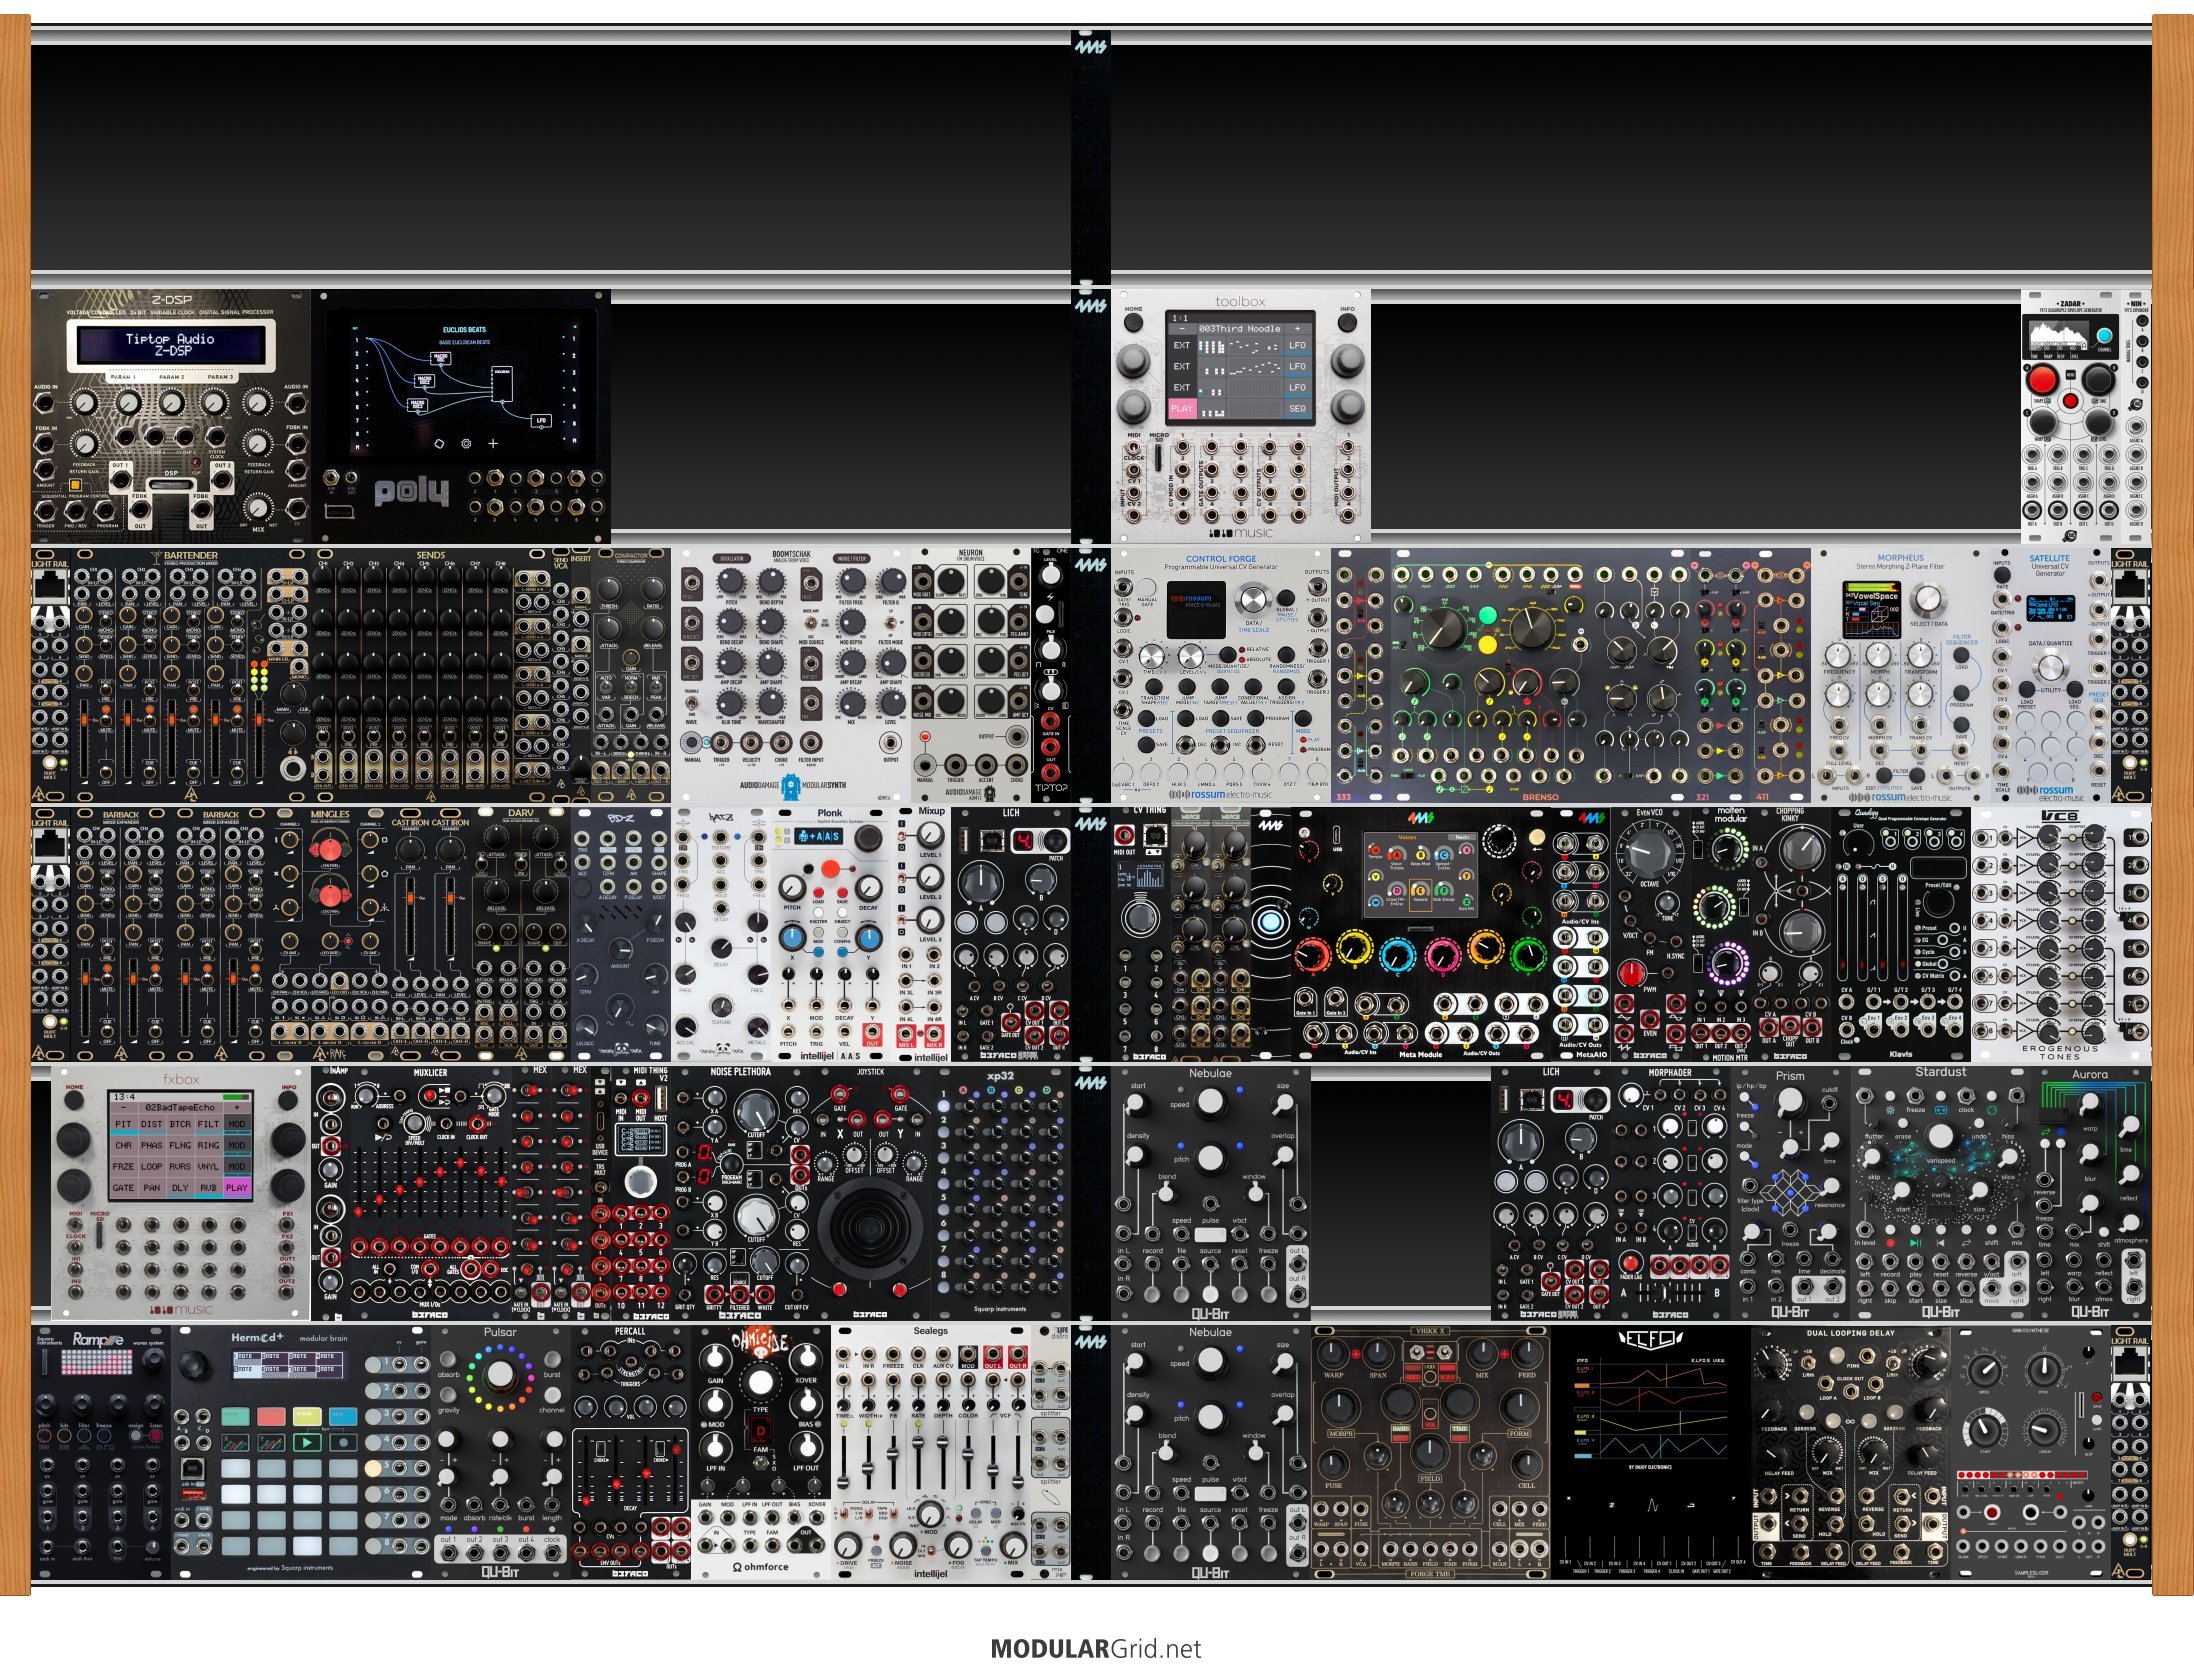Click Next> on the Meta Module screen

(x=1461, y=837)
